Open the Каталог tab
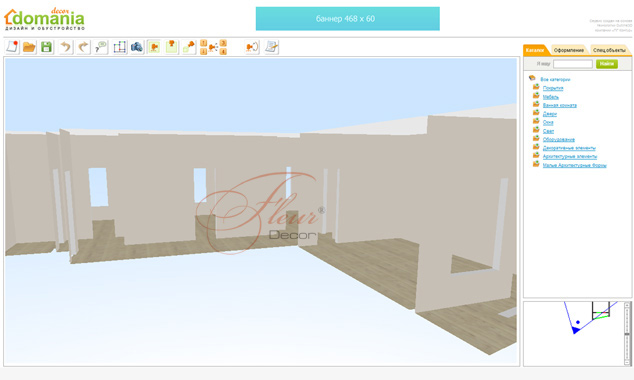This screenshot has height=380, width=634. pos(535,50)
